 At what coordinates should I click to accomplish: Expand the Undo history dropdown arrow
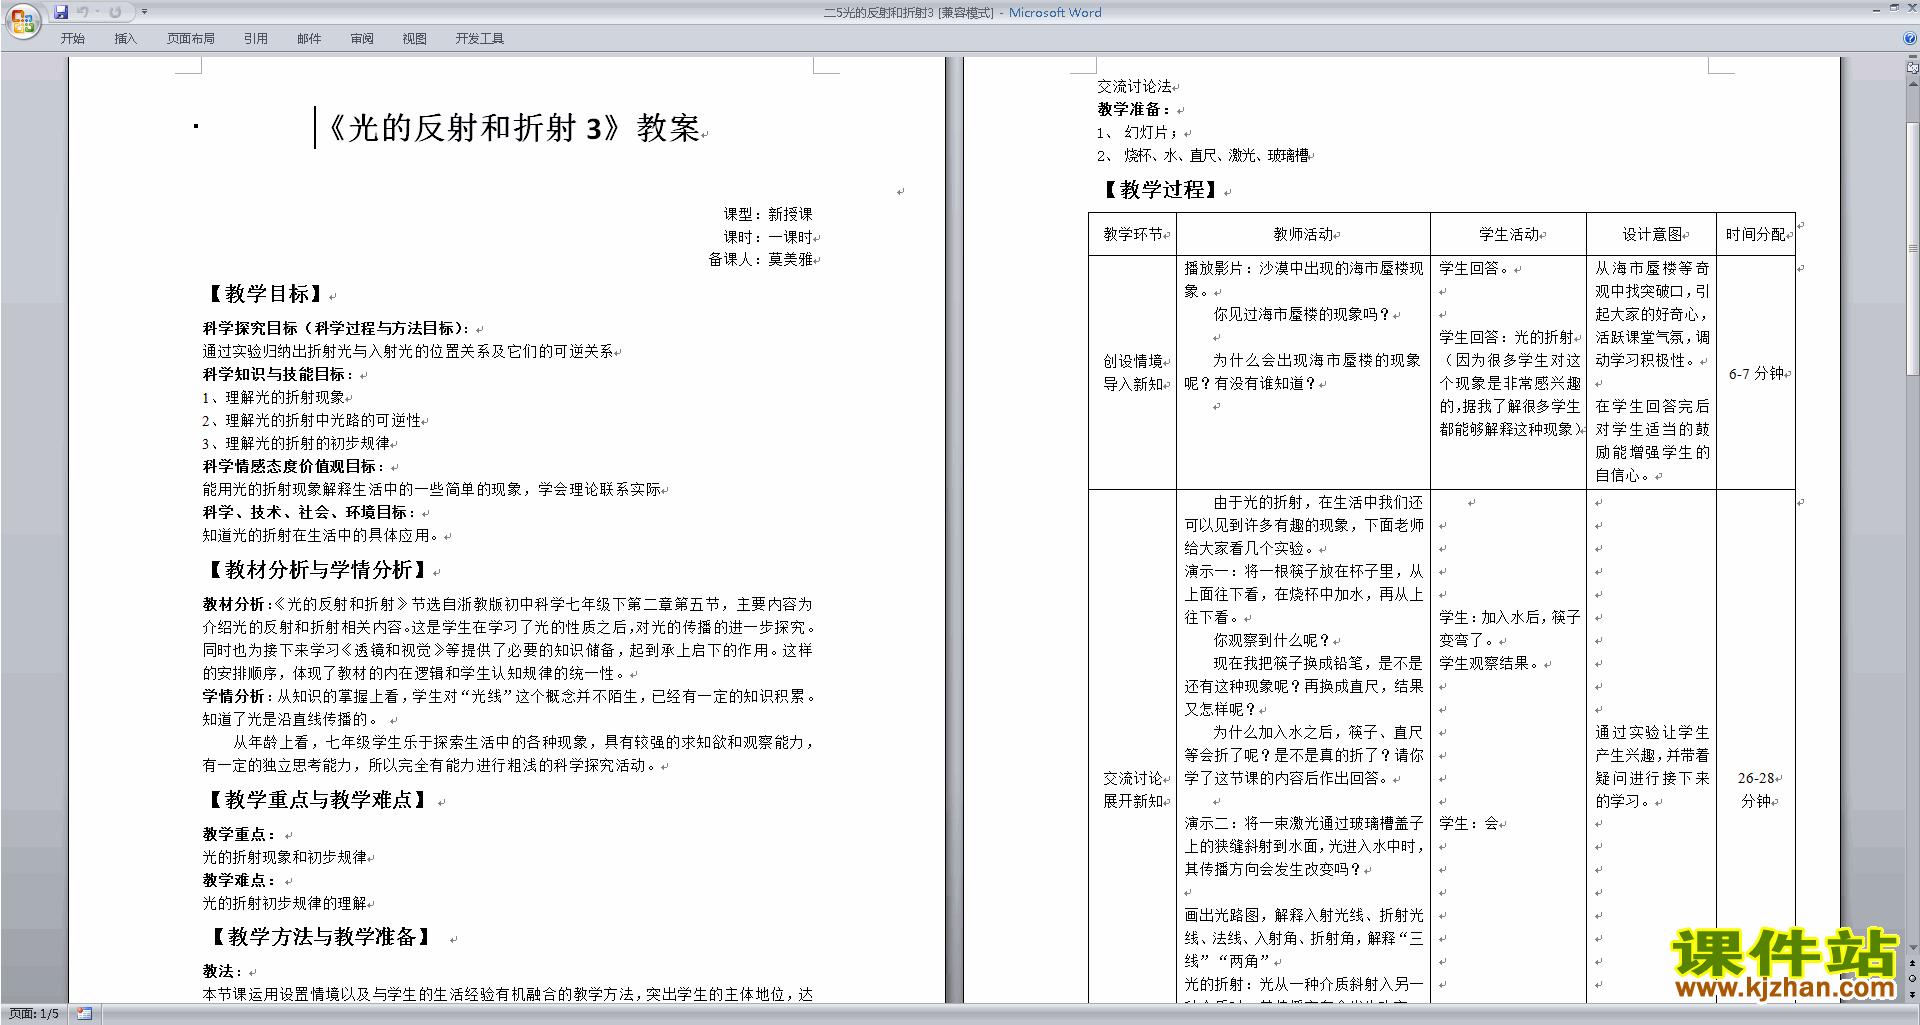(97, 12)
